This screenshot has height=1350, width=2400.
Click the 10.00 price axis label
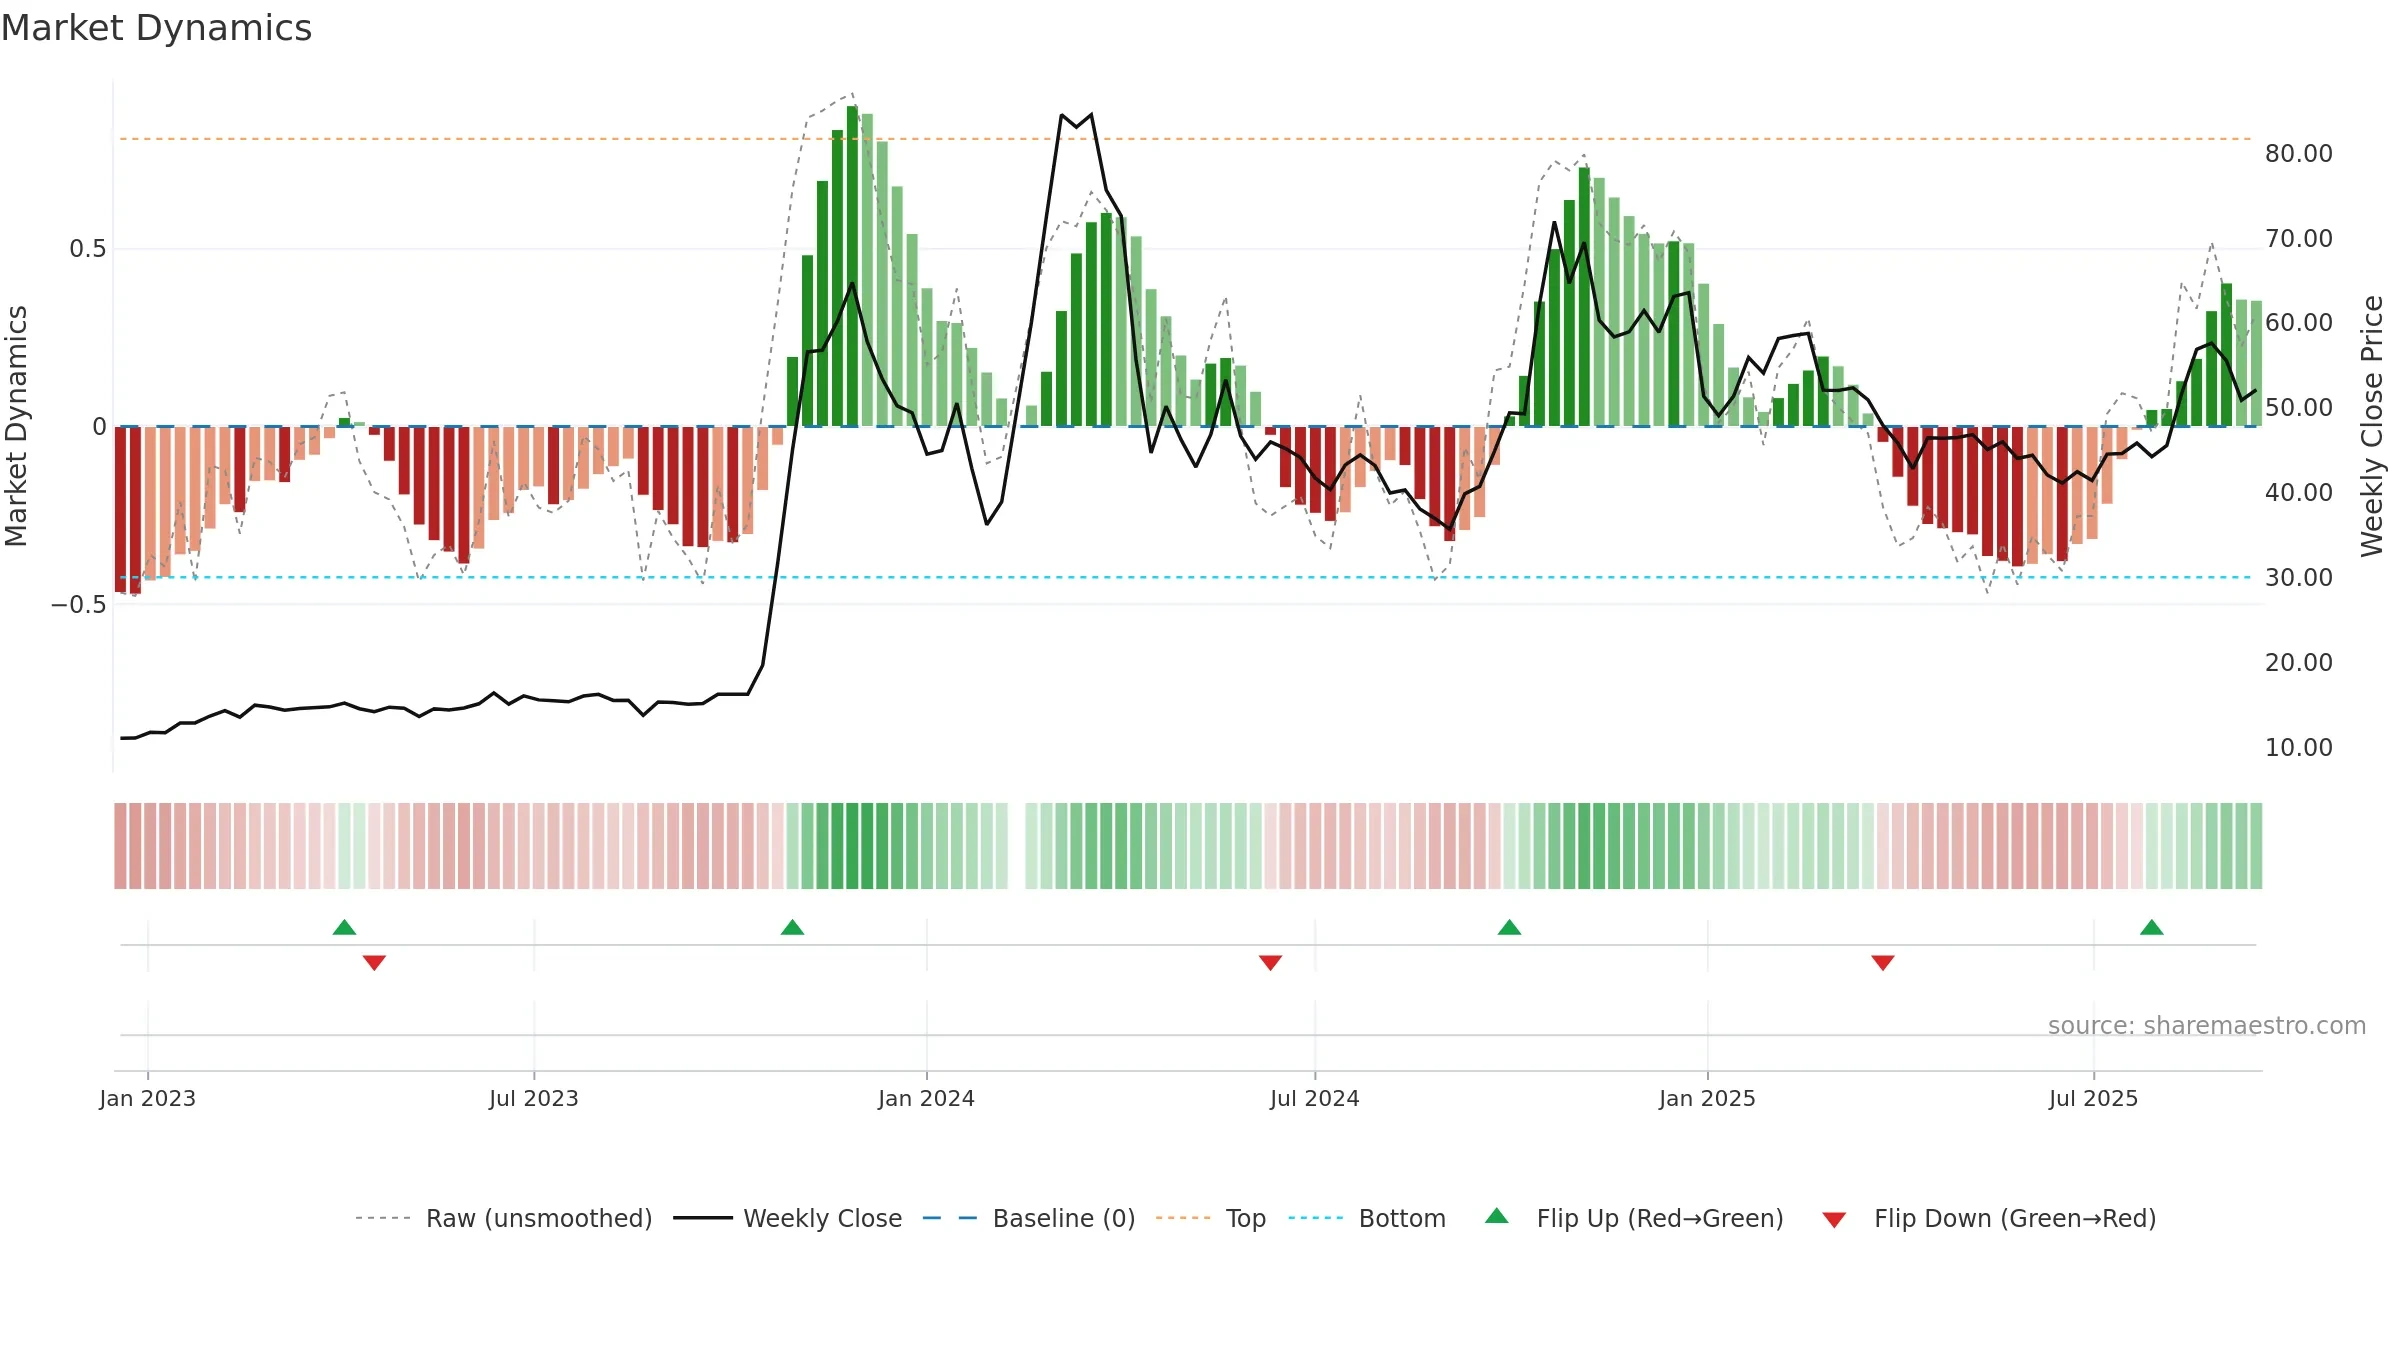tap(2299, 747)
